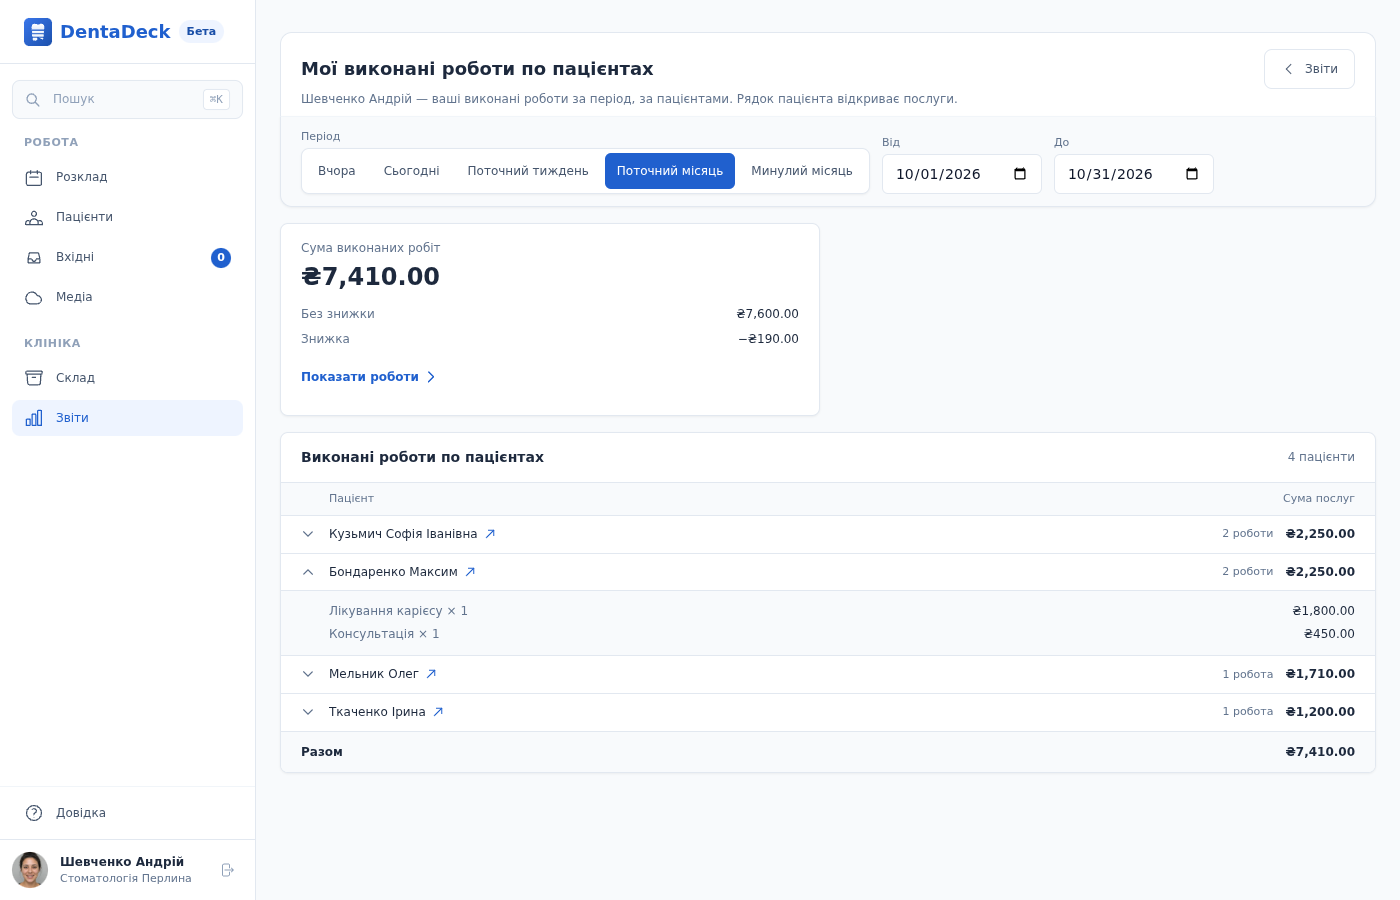Focus the Пошук search field
1400x900 pixels.
(127, 100)
